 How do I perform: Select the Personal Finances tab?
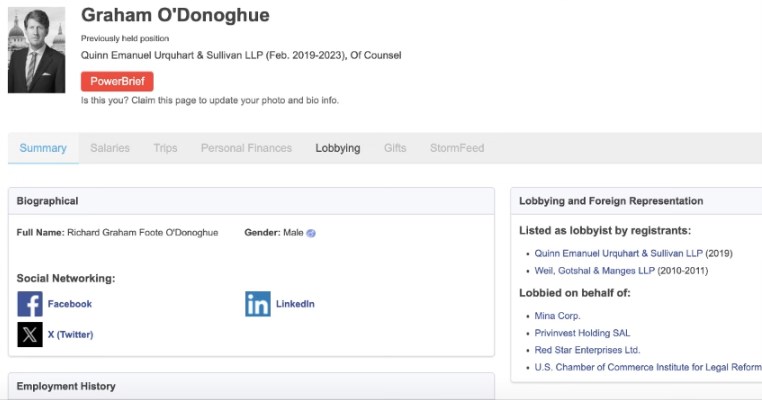pyautogui.click(x=246, y=148)
